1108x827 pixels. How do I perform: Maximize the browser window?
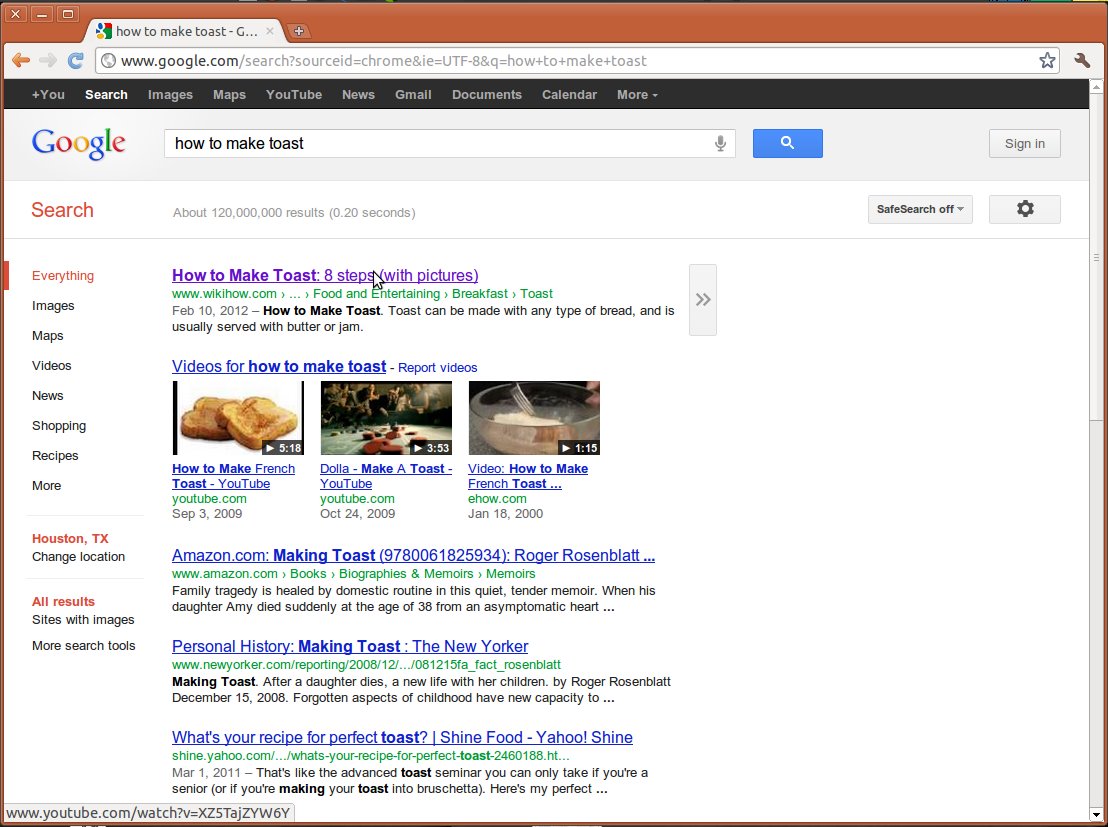pyautogui.click(x=68, y=13)
